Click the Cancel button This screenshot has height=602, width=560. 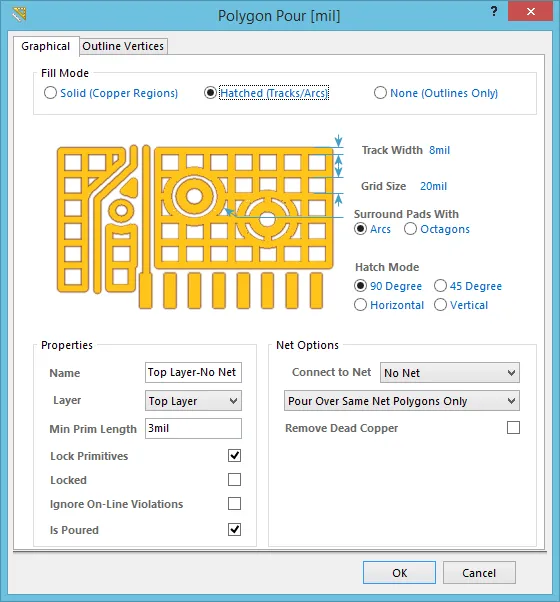(x=479, y=572)
